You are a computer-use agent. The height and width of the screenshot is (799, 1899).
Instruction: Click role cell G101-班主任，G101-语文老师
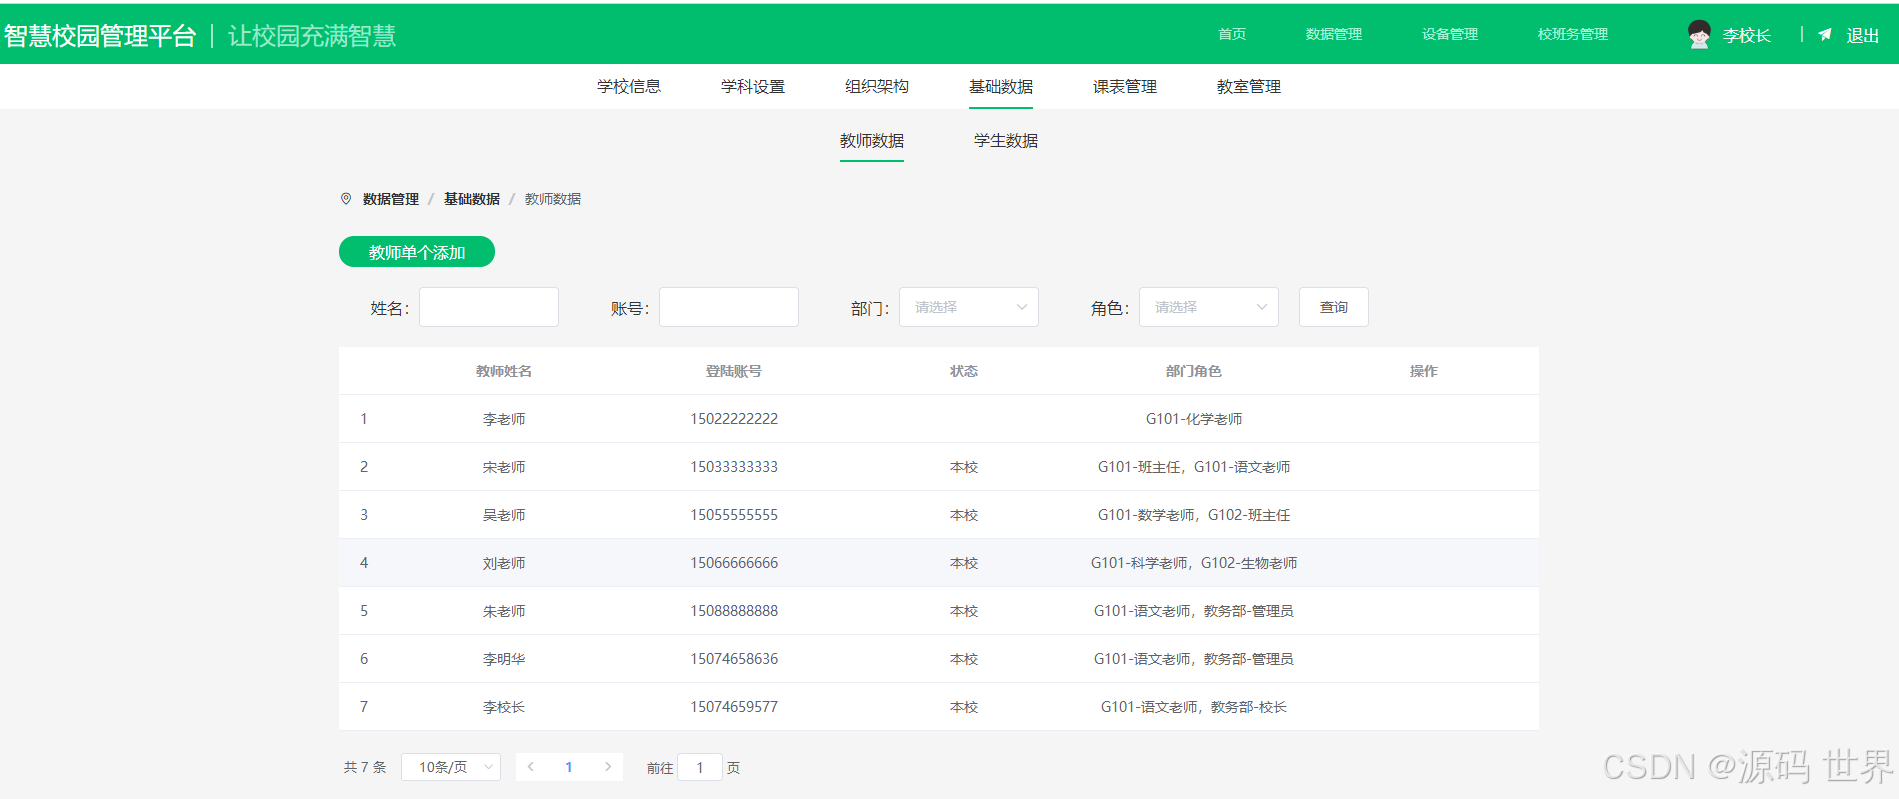[x=1194, y=467]
